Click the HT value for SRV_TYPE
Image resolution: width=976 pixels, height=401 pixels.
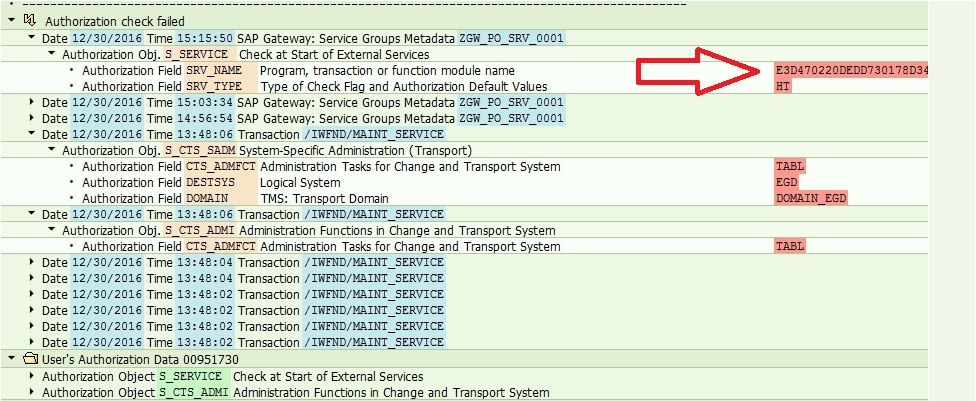click(x=783, y=86)
